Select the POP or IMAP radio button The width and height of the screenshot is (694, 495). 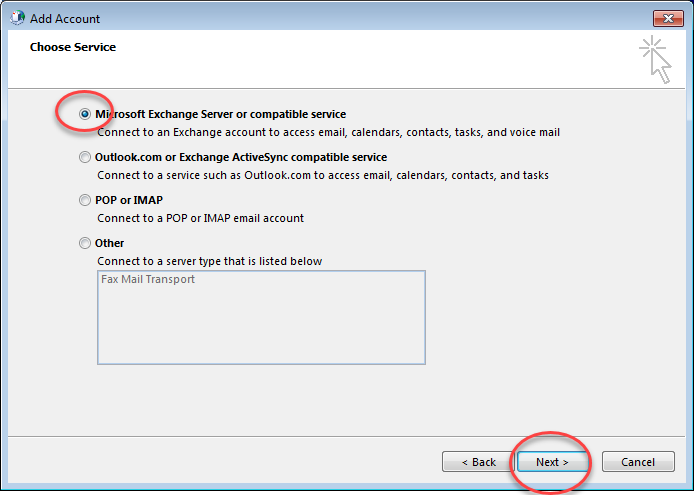tap(85, 200)
